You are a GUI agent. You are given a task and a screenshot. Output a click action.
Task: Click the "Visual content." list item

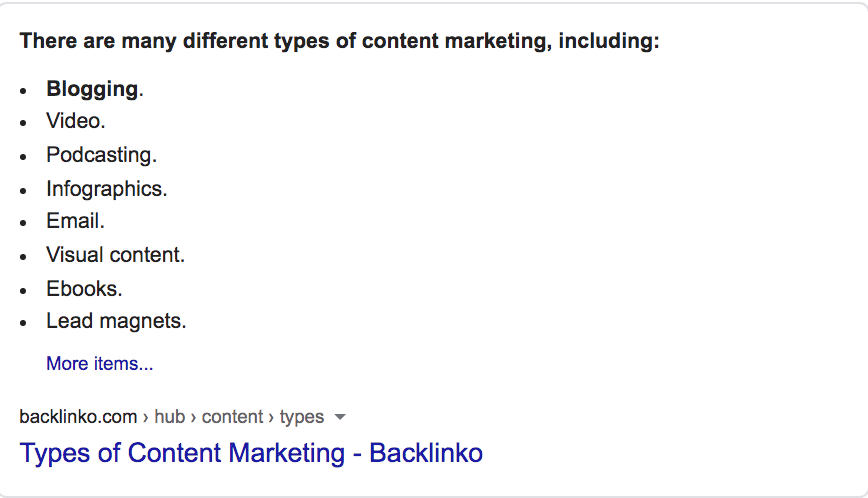tap(116, 255)
